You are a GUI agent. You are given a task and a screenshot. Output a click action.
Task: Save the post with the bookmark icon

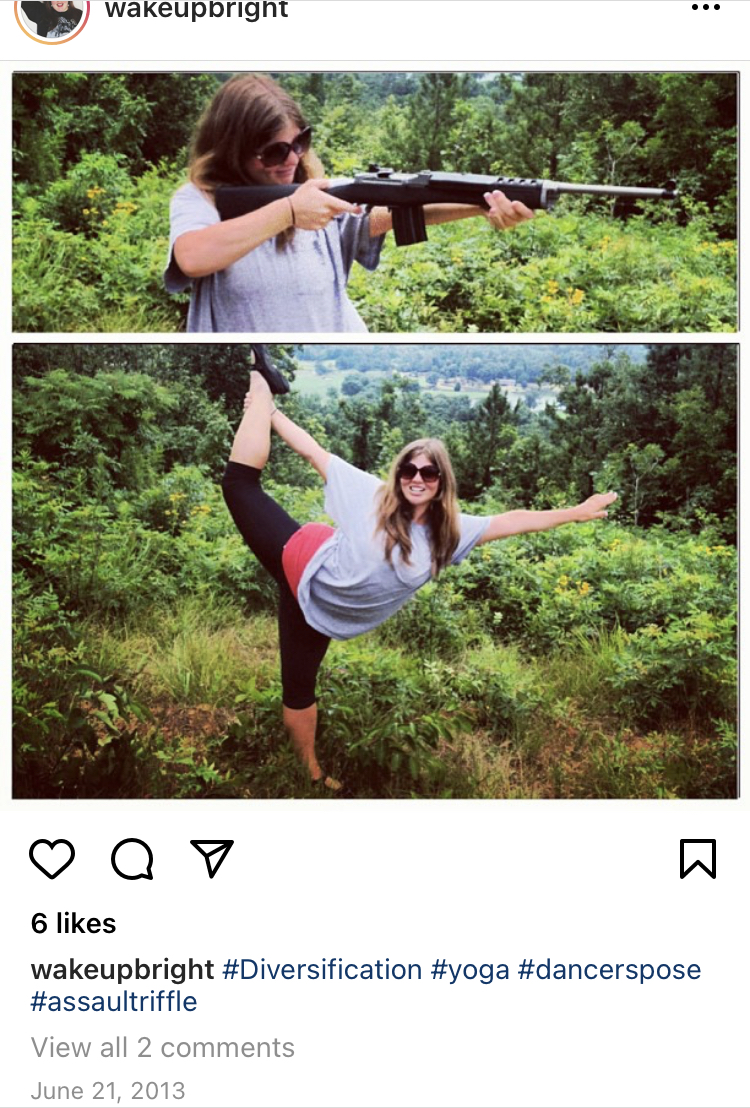point(698,859)
